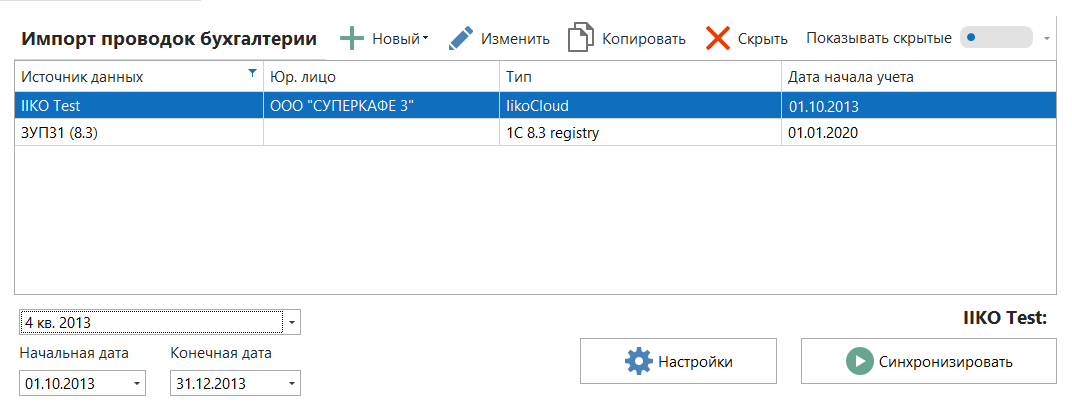Click the pencil Edit icon
Image resolution: width=1072 pixels, height=416 pixels.
click(x=460, y=39)
